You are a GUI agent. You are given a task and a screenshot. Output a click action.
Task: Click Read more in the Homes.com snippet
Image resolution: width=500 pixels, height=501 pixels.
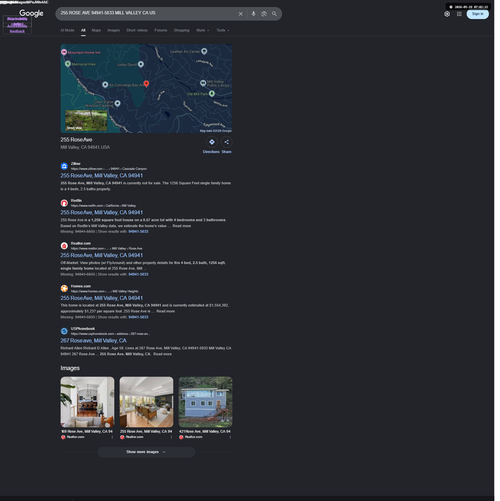click(x=165, y=311)
